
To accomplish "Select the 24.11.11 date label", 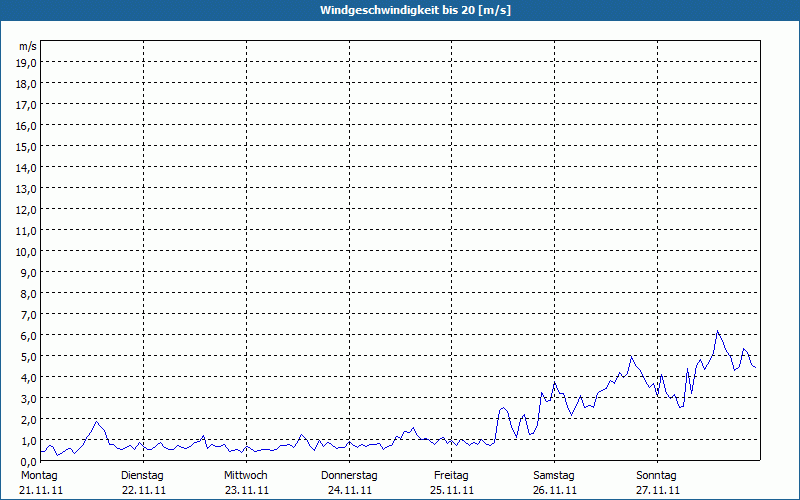I will pos(349,490).
